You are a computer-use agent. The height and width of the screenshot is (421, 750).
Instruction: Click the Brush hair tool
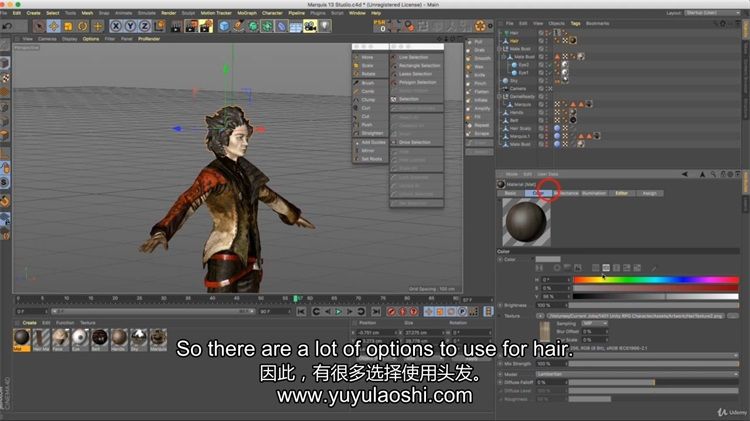370,83
